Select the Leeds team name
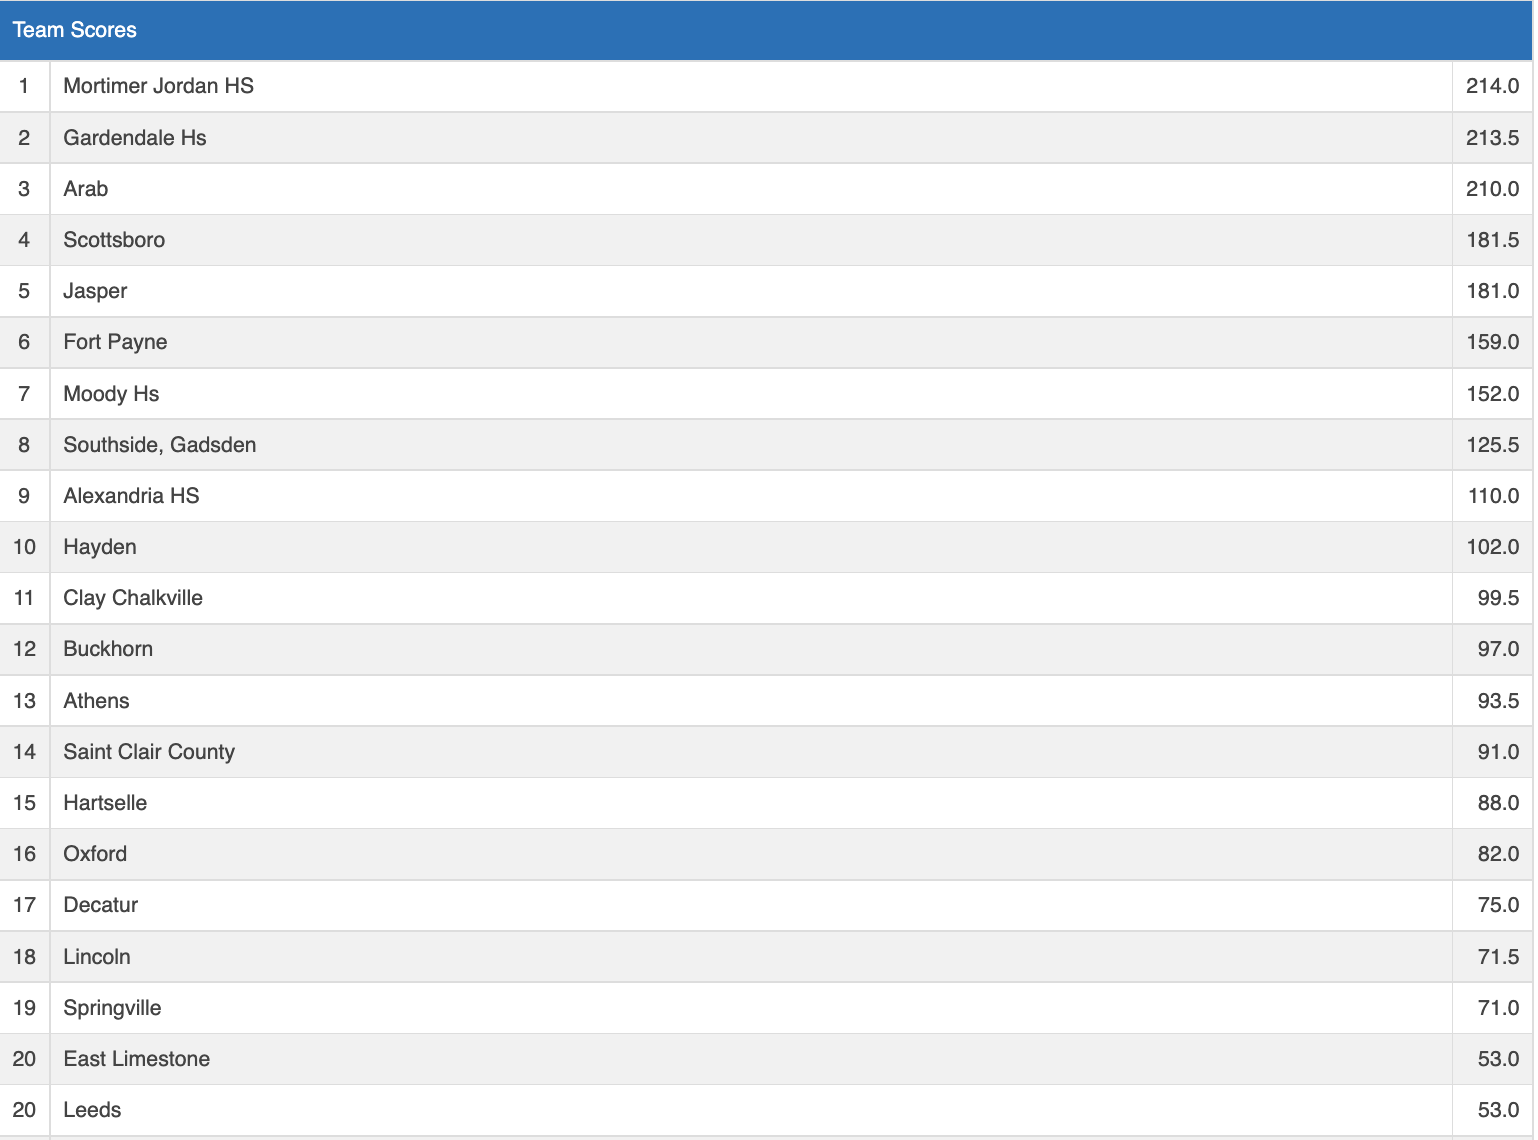 [92, 1110]
